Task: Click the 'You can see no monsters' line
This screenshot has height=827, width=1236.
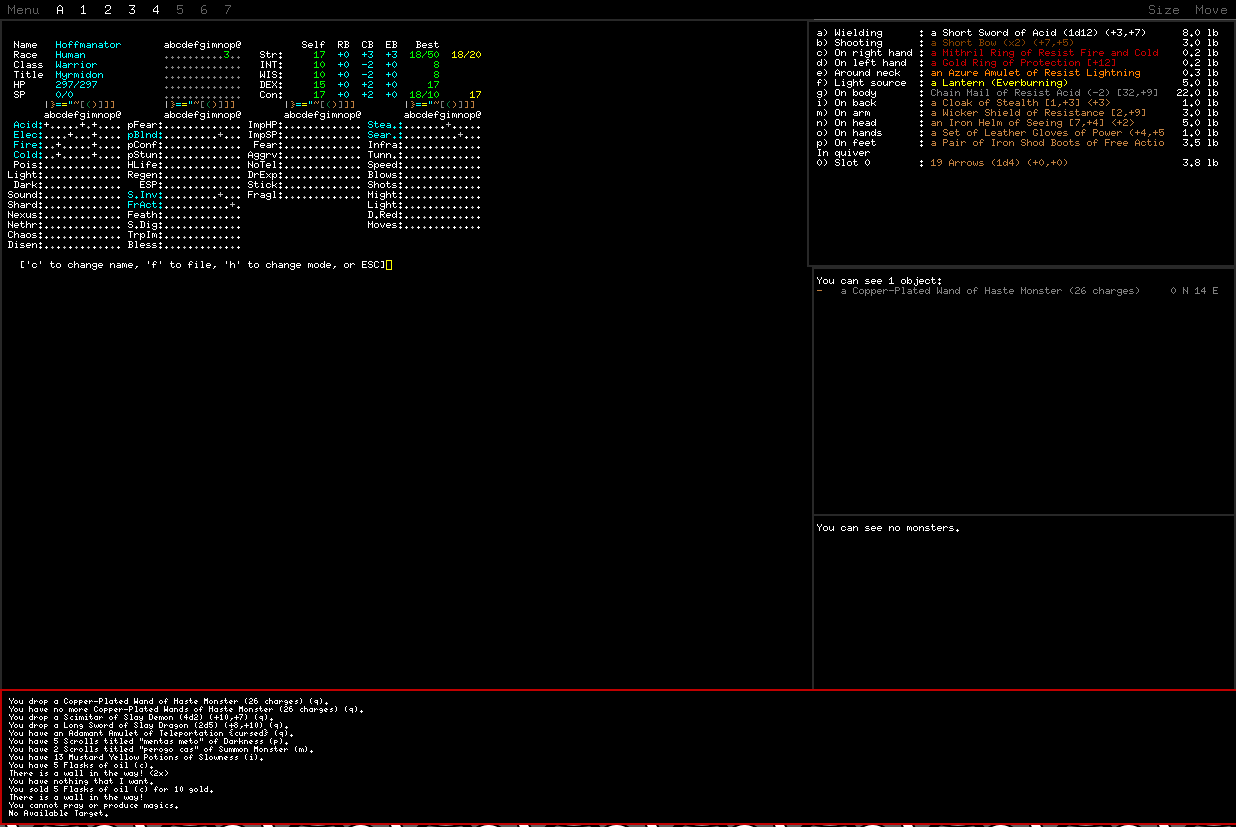Action: coord(888,528)
